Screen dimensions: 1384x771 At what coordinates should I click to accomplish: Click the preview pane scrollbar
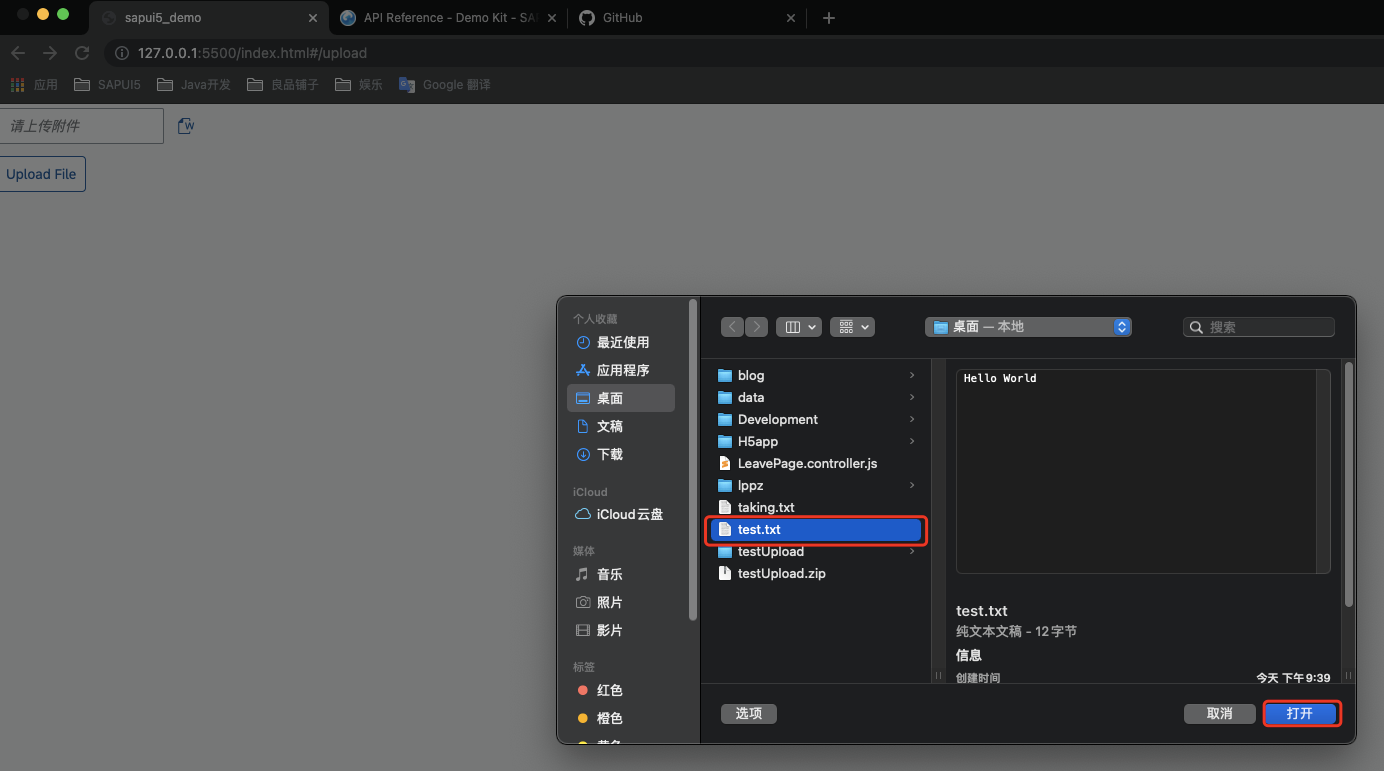[x=1348, y=485]
